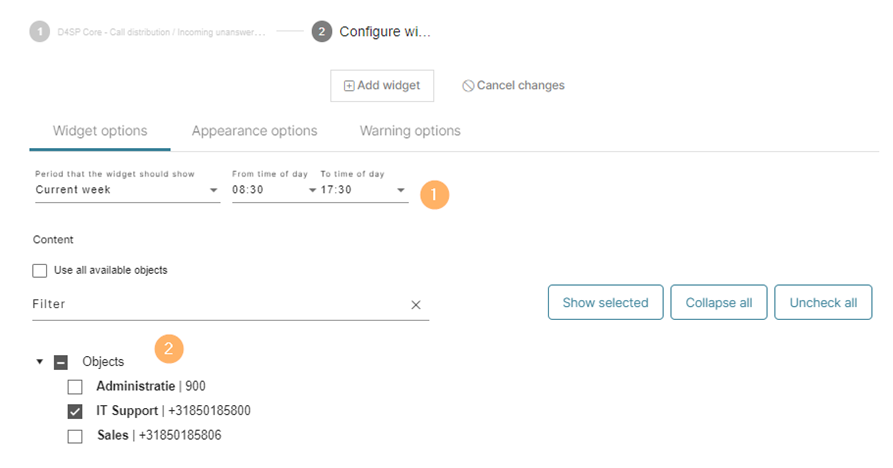Toggle the Objects parent indeterminate checkbox

(x=61, y=362)
